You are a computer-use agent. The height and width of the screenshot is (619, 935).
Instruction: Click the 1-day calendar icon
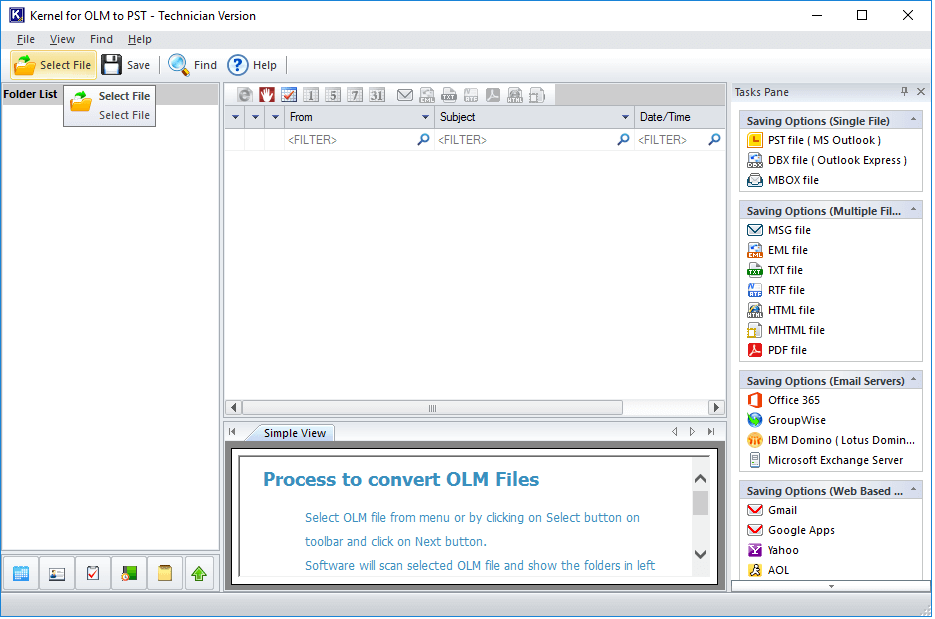click(x=311, y=95)
